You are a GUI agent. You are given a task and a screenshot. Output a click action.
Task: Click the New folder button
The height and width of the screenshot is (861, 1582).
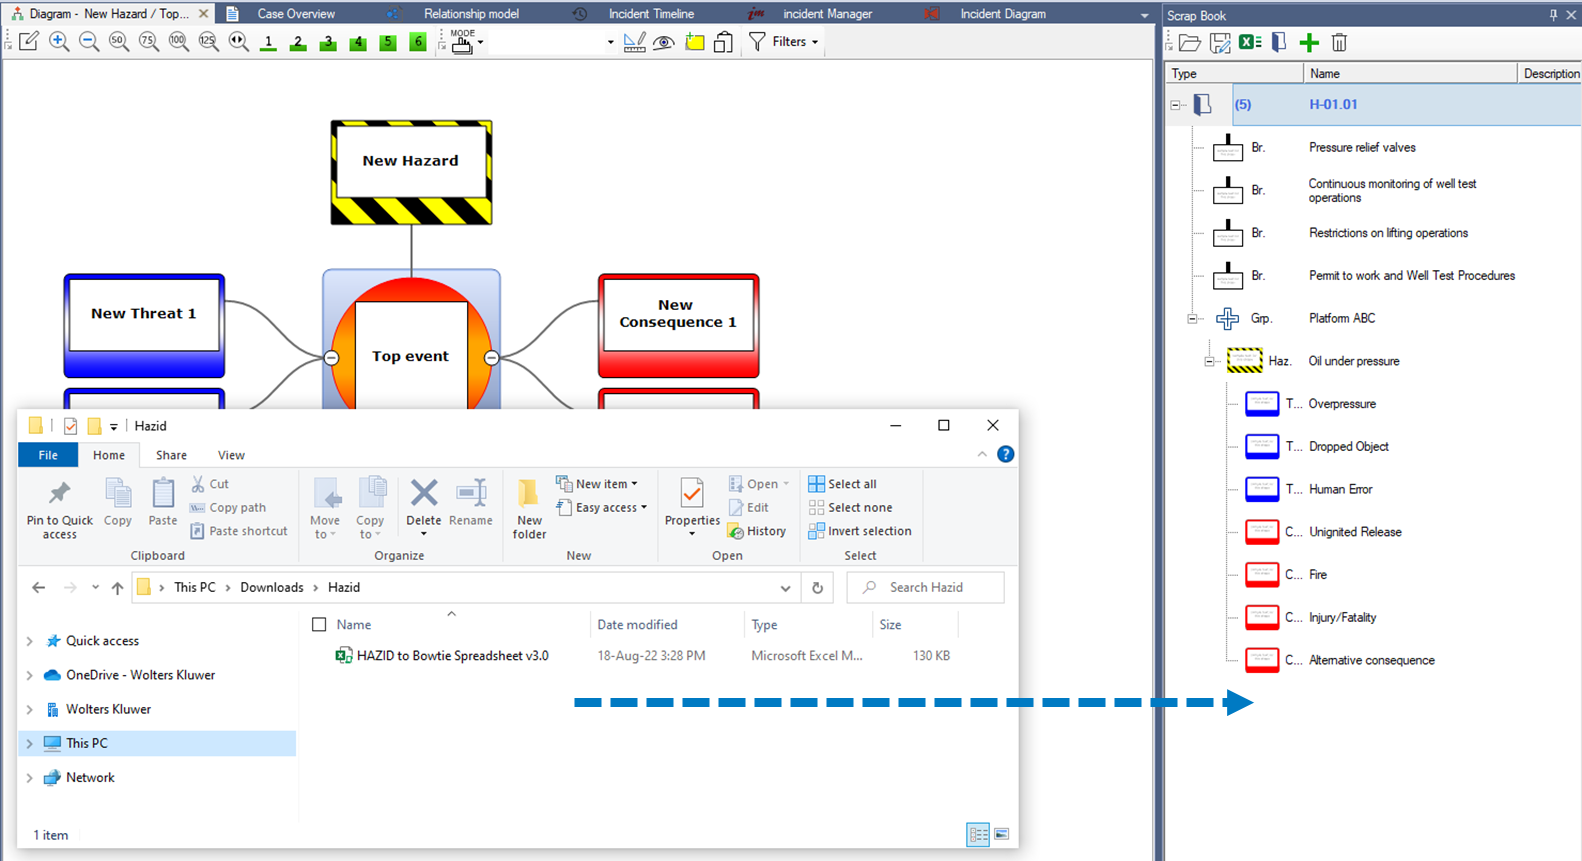pos(529,508)
